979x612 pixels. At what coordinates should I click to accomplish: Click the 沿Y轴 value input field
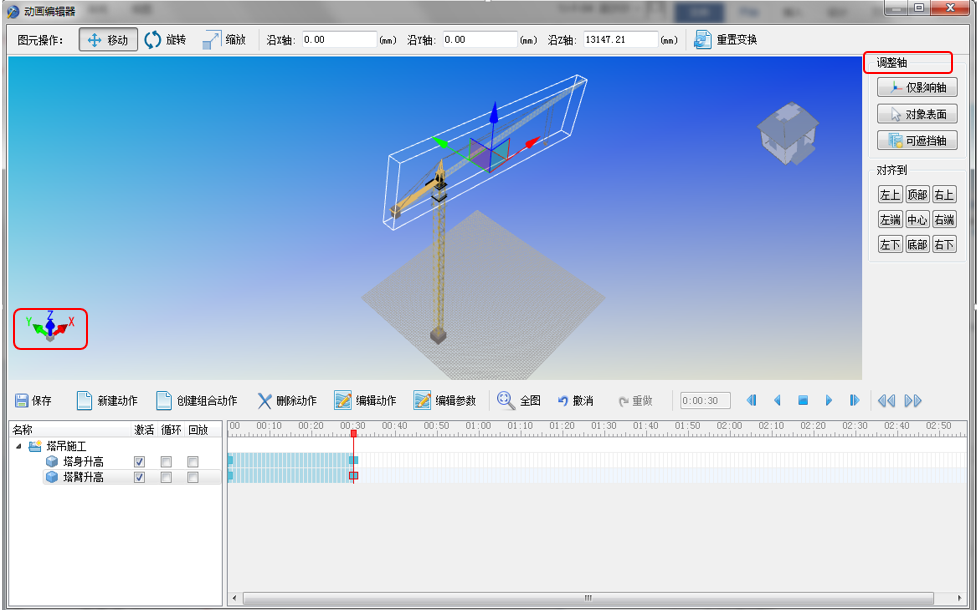pyautogui.click(x=480, y=40)
